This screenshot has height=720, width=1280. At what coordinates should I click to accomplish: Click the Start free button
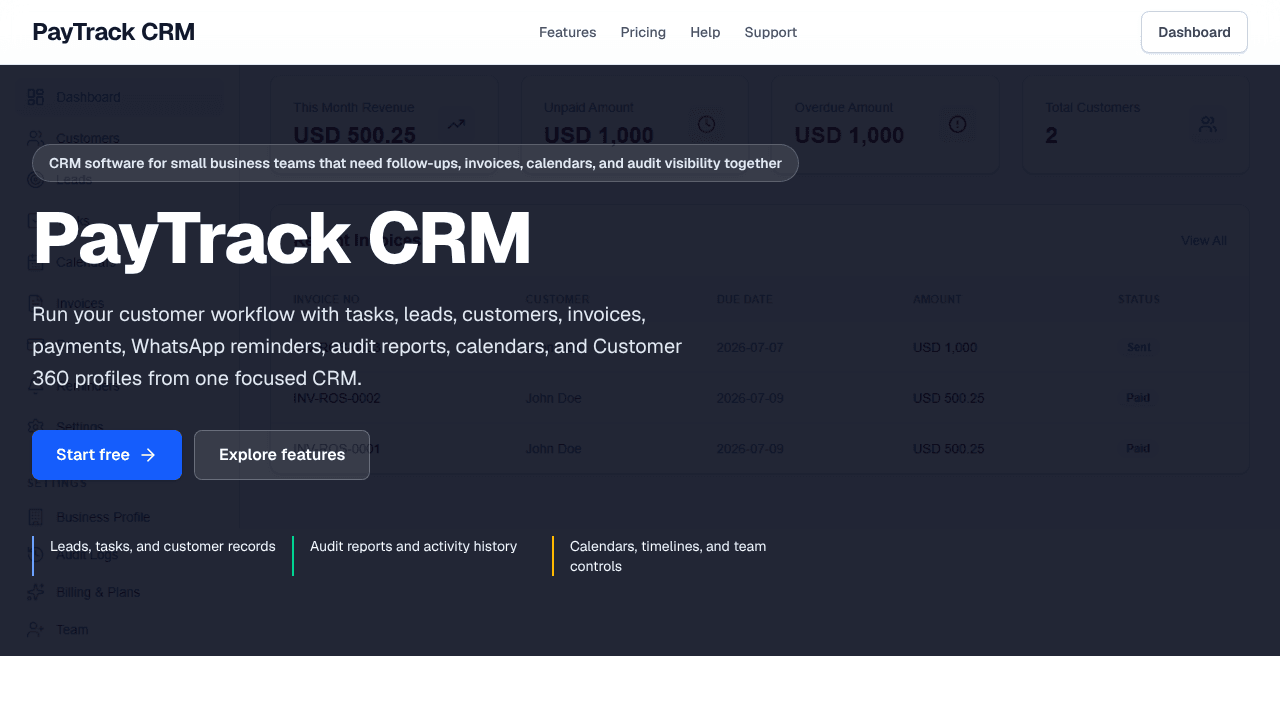pyautogui.click(x=107, y=455)
